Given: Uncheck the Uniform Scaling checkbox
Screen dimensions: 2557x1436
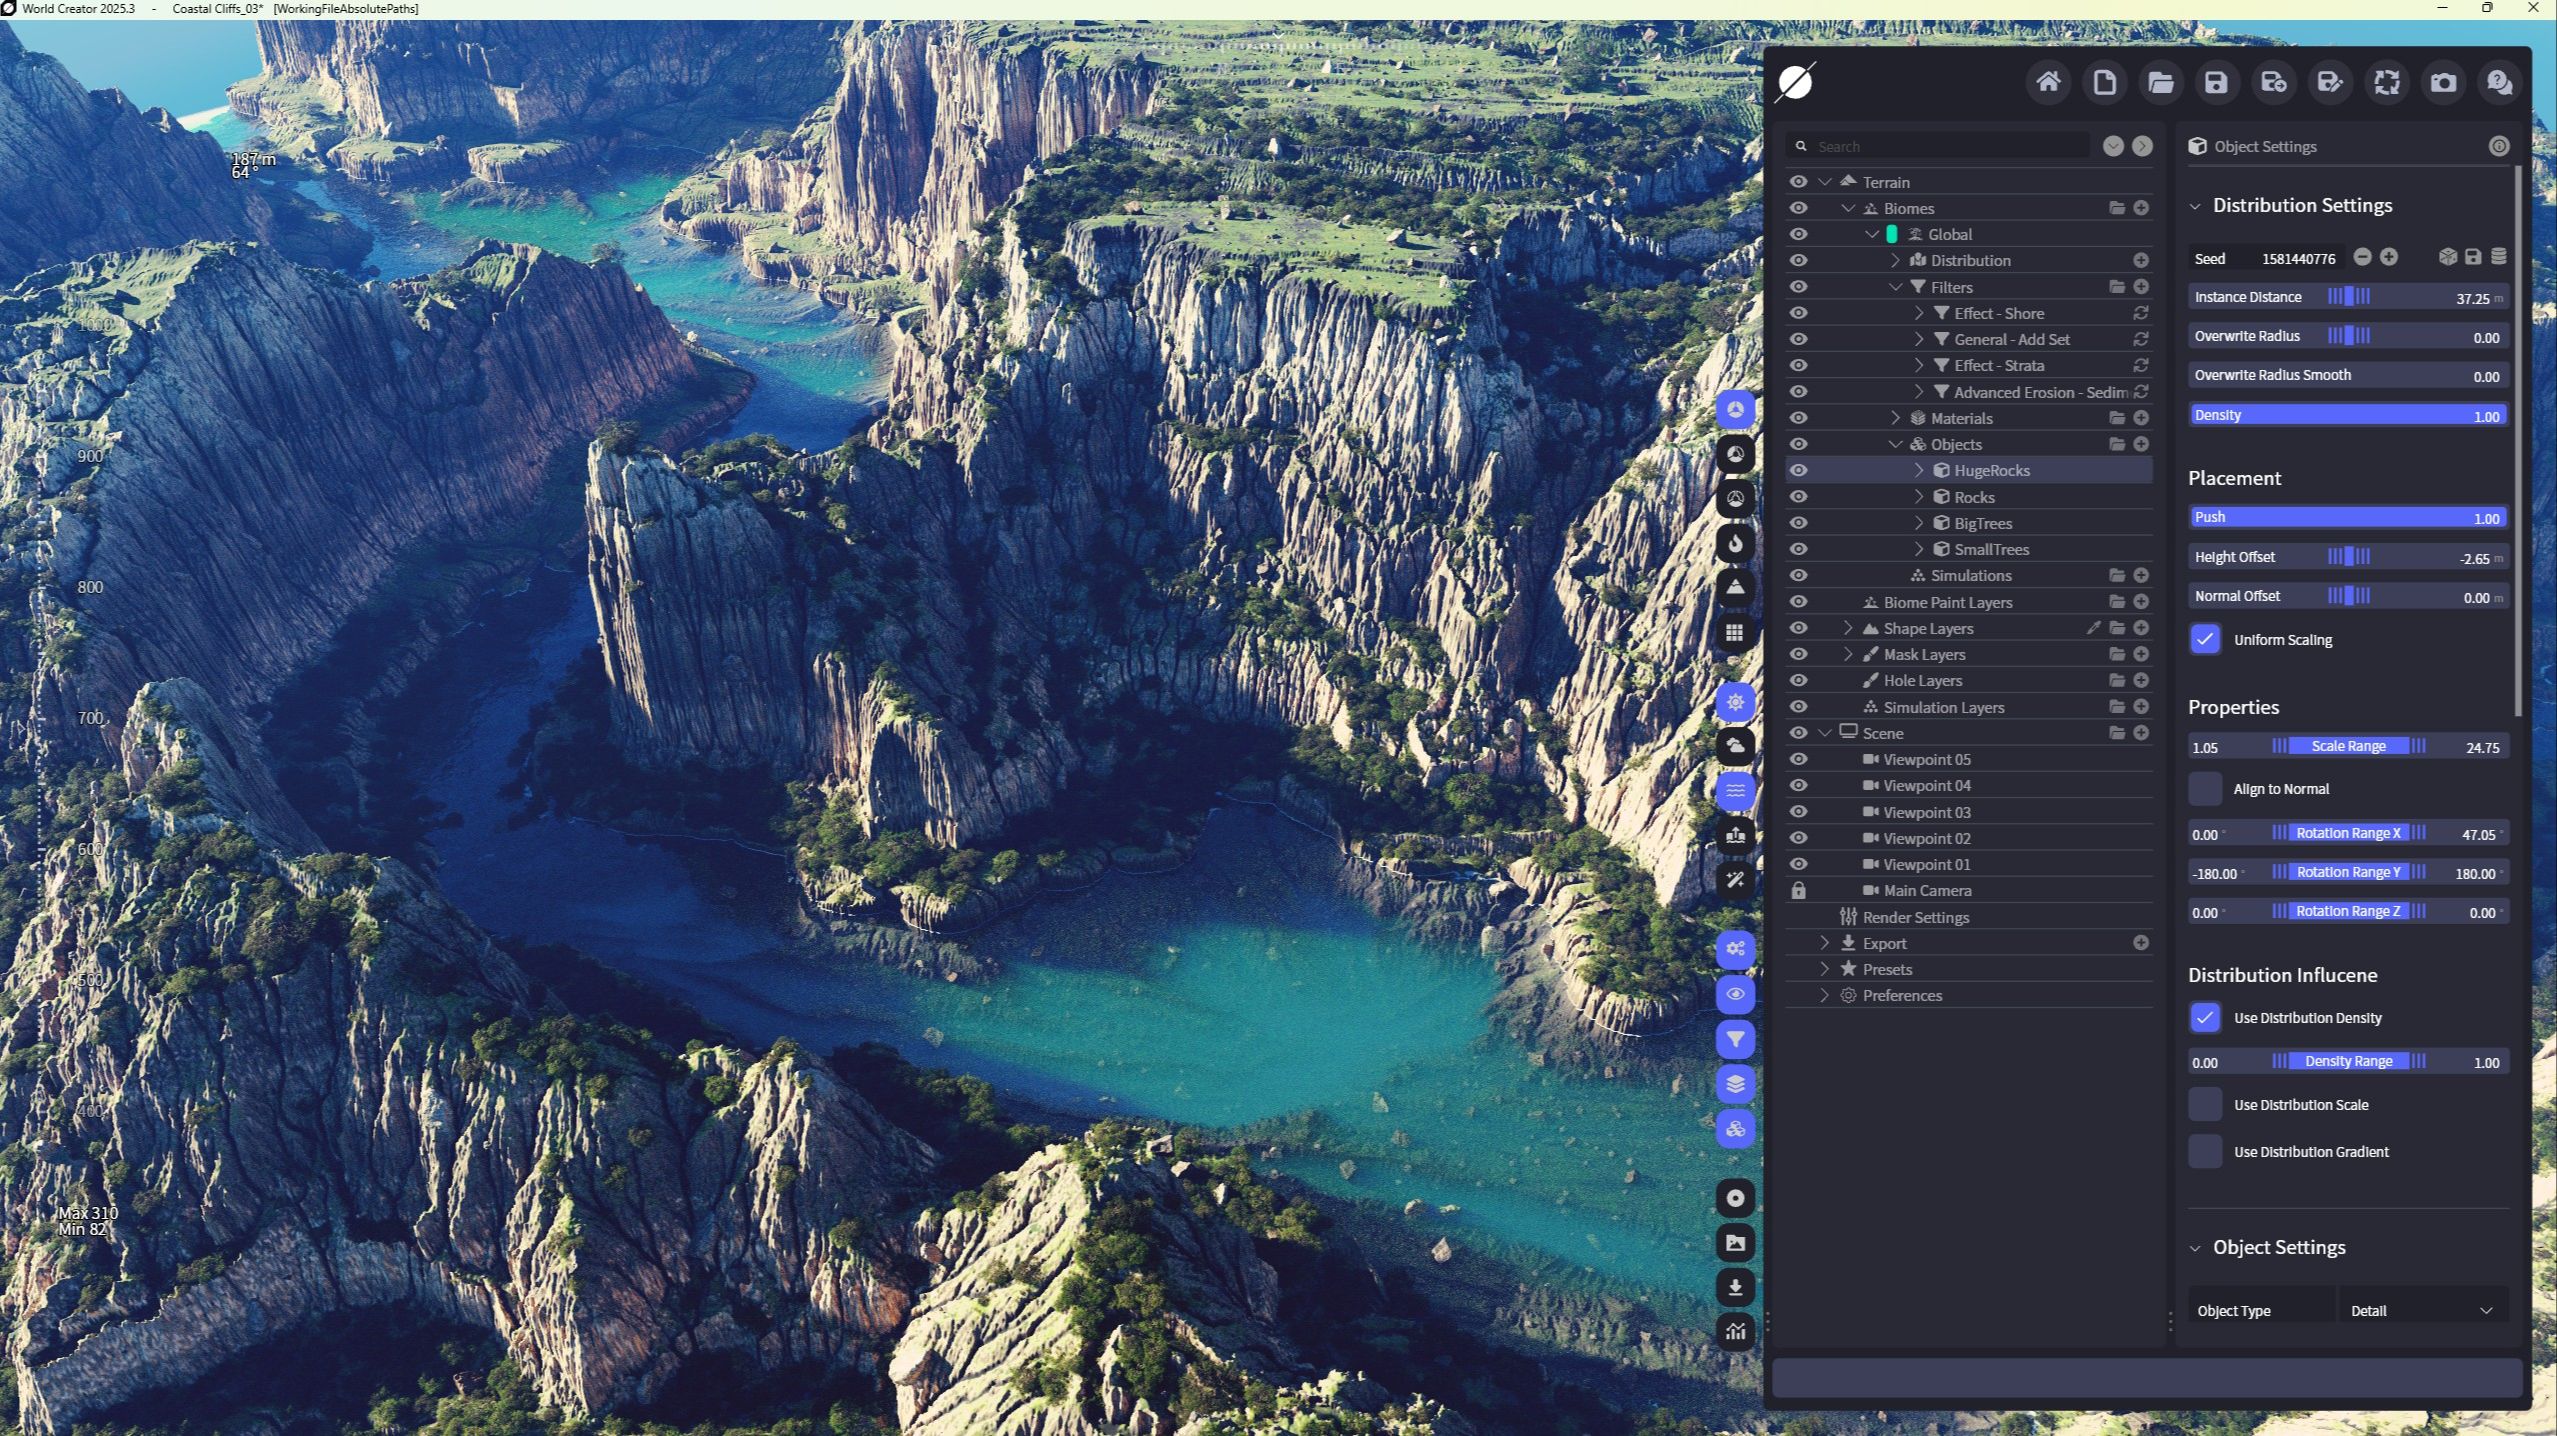Looking at the screenshot, I should pyautogui.click(x=2205, y=639).
